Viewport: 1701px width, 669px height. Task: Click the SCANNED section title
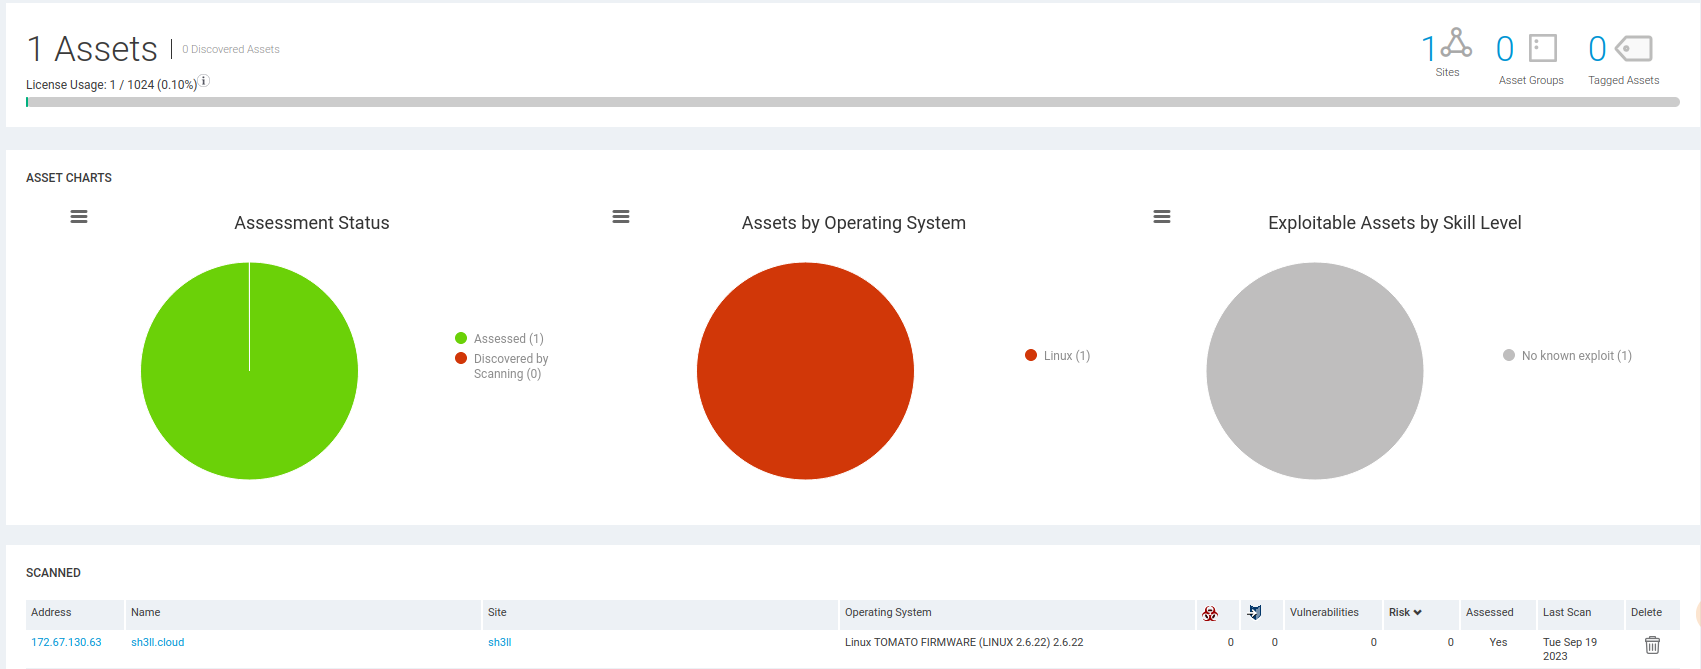[53, 573]
